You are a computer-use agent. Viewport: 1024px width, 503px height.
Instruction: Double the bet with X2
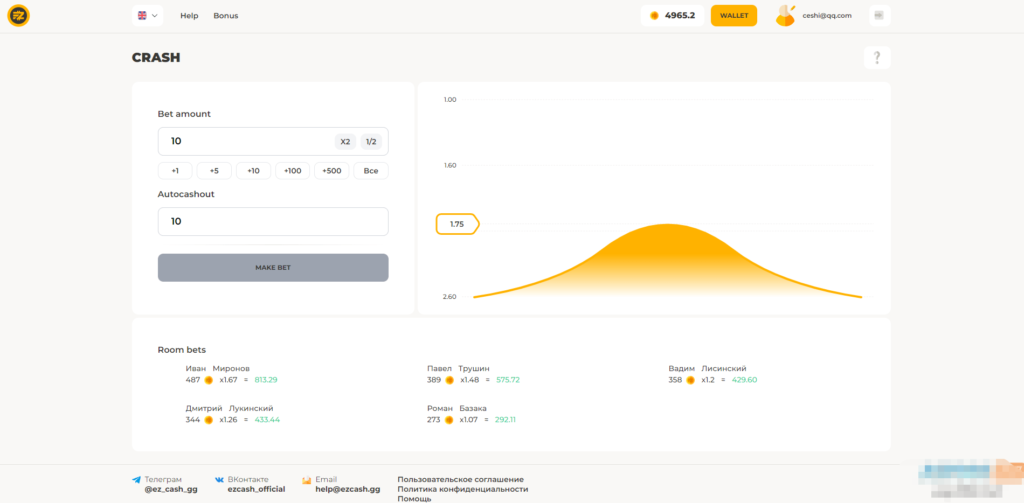345,142
